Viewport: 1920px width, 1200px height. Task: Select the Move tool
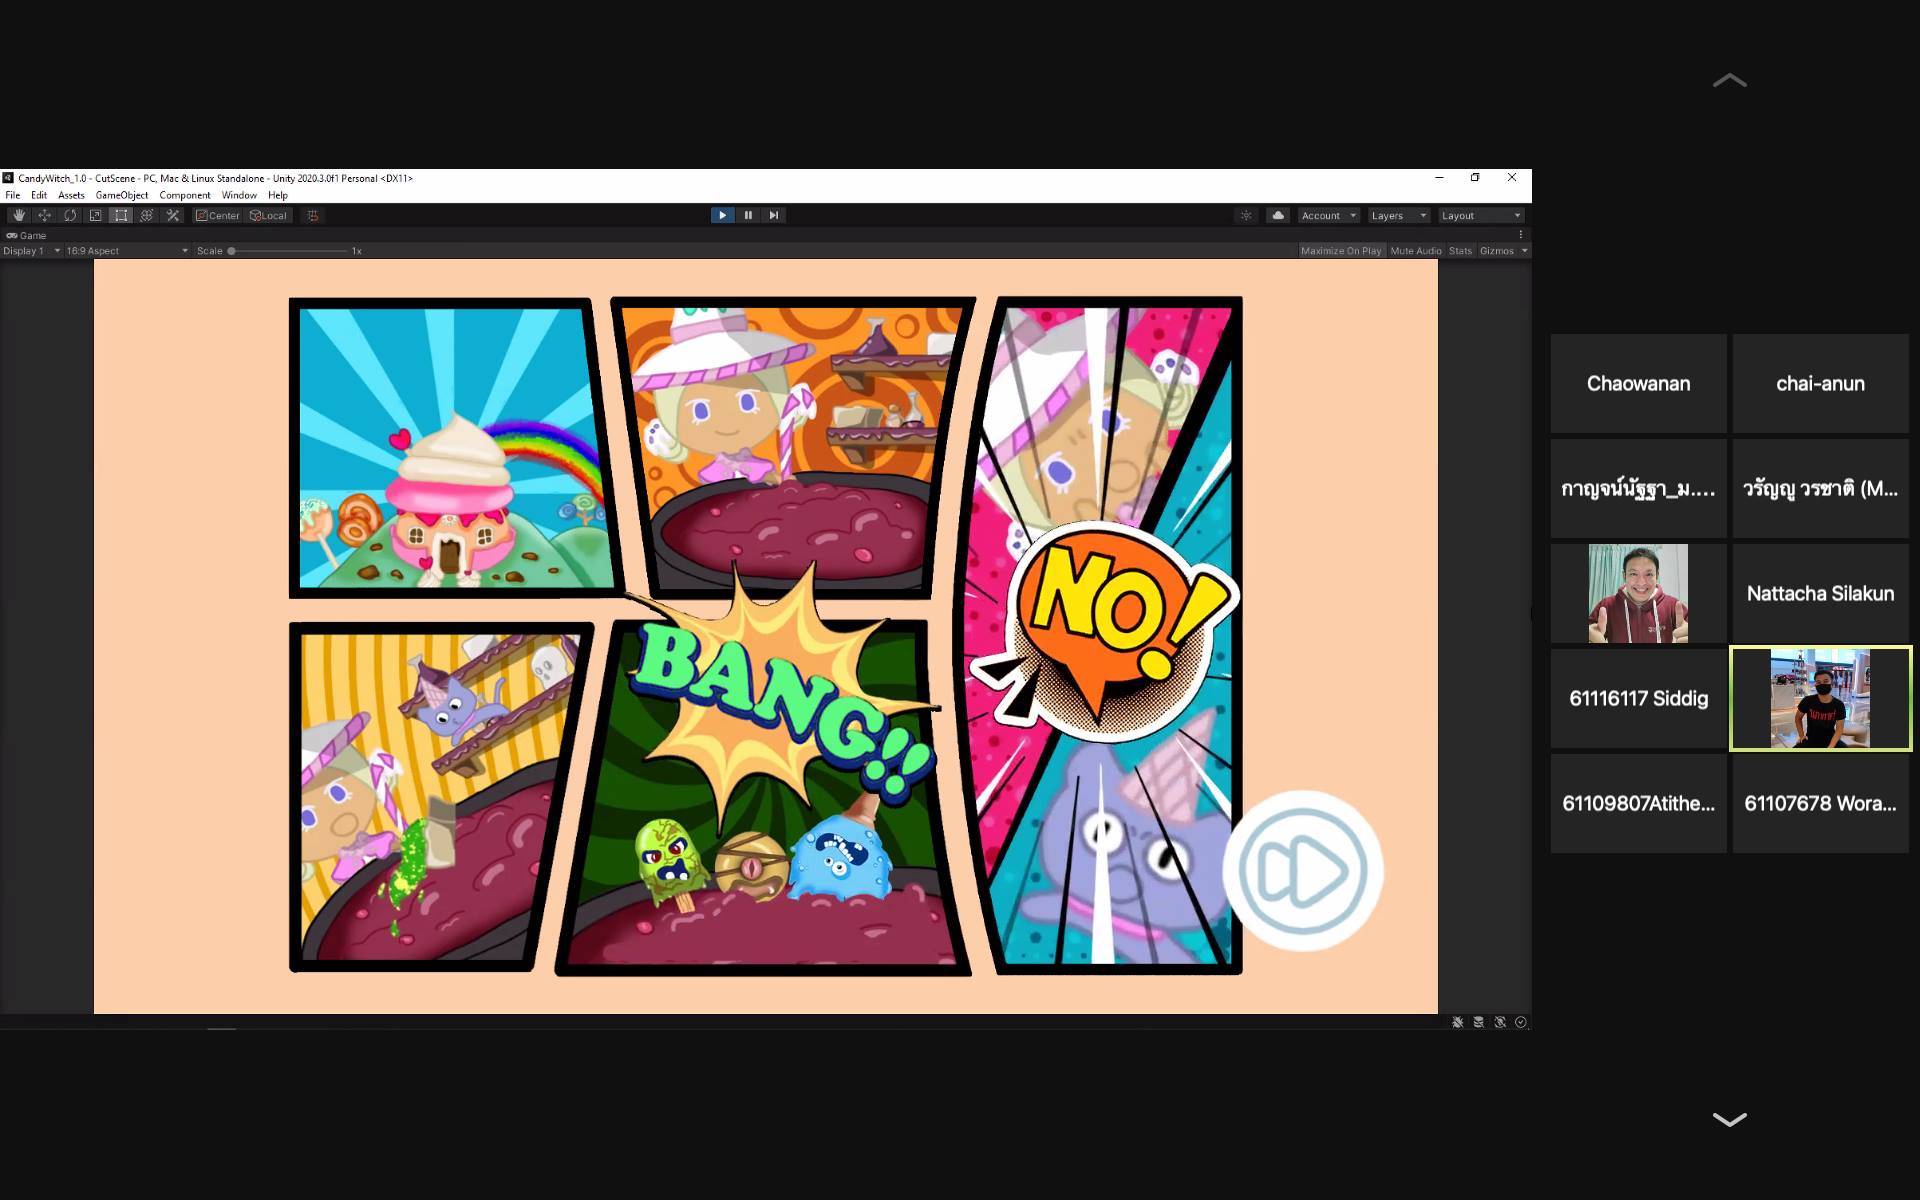tap(44, 215)
